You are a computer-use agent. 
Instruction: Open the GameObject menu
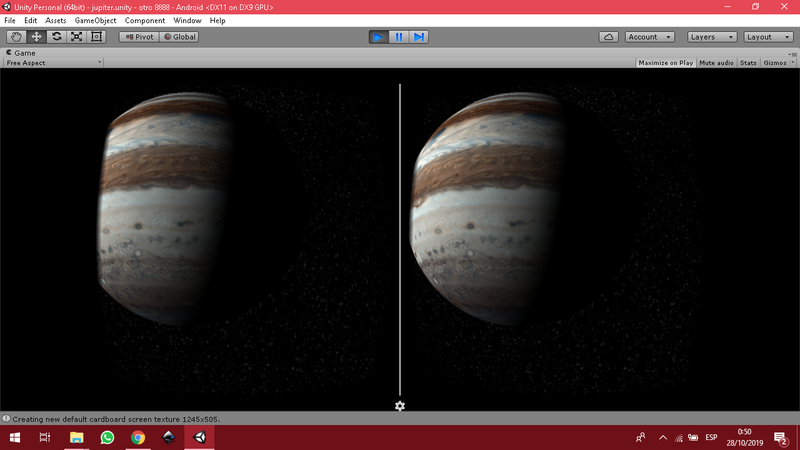[x=95, y=20]
